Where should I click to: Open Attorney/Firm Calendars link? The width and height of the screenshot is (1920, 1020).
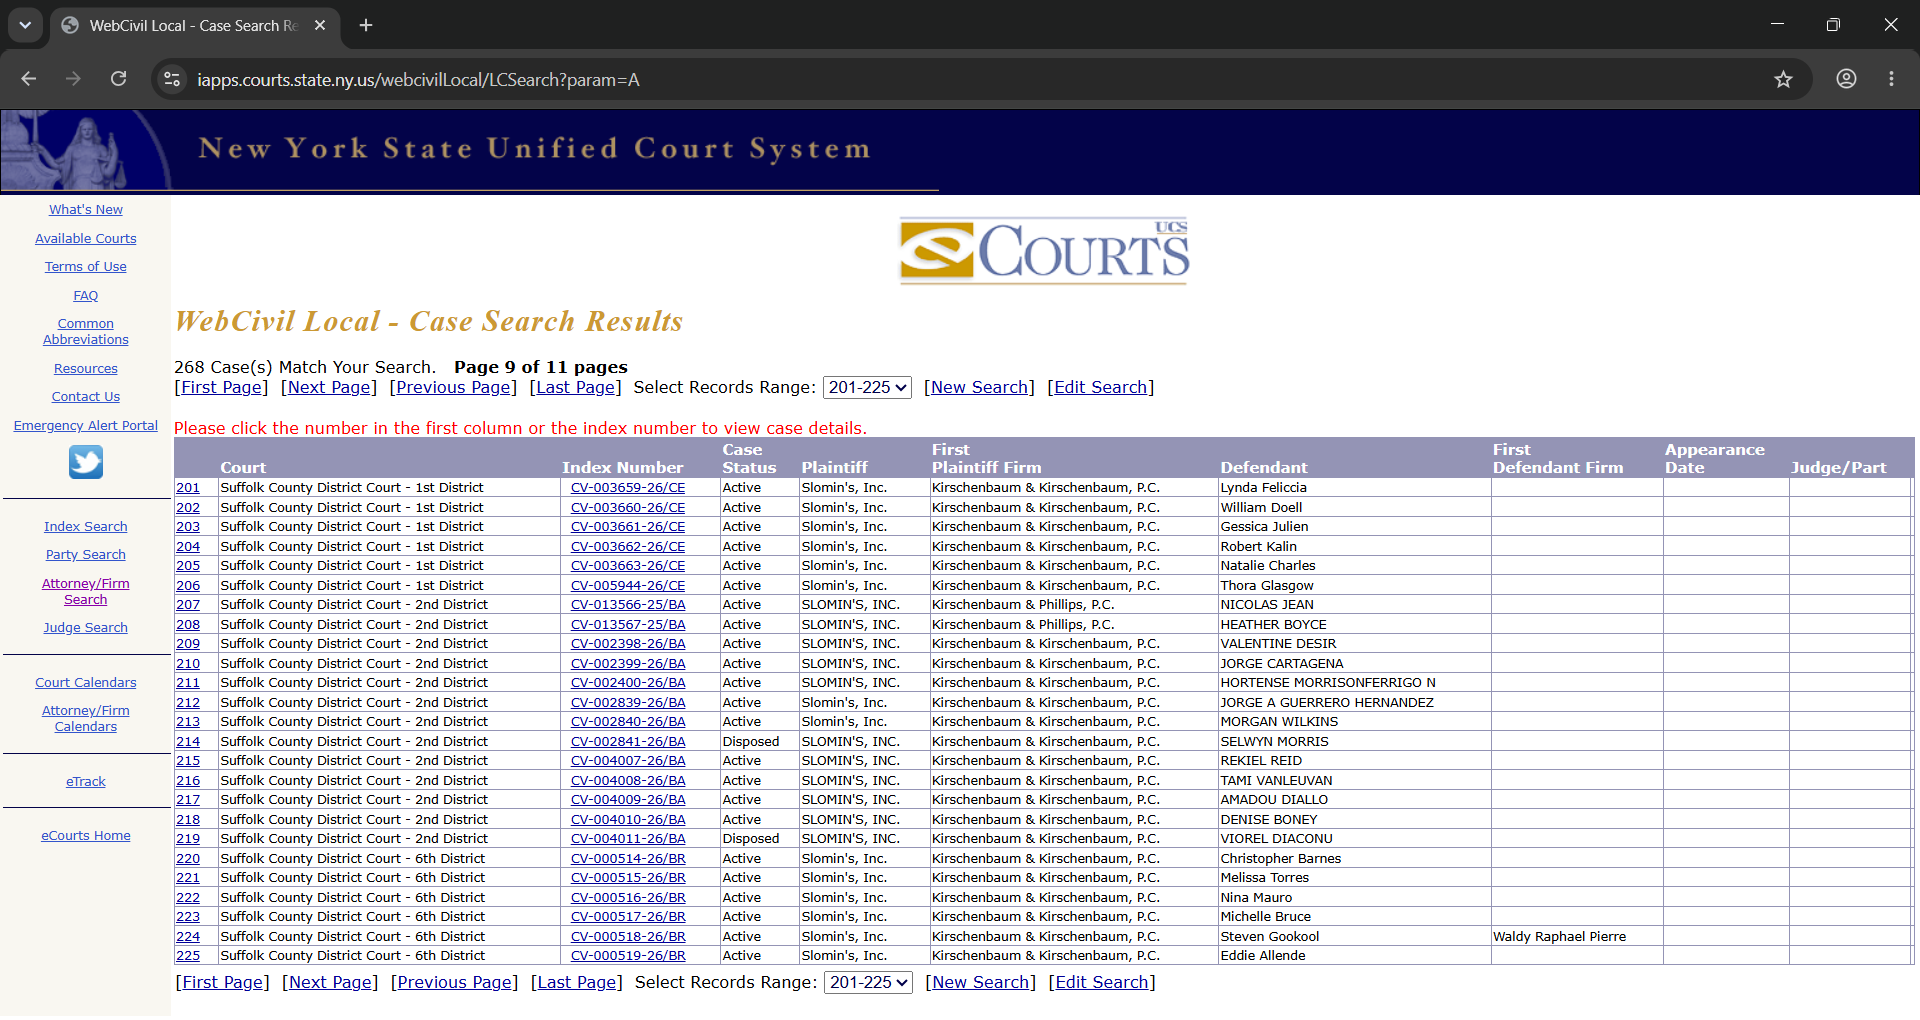coord(86,719)
